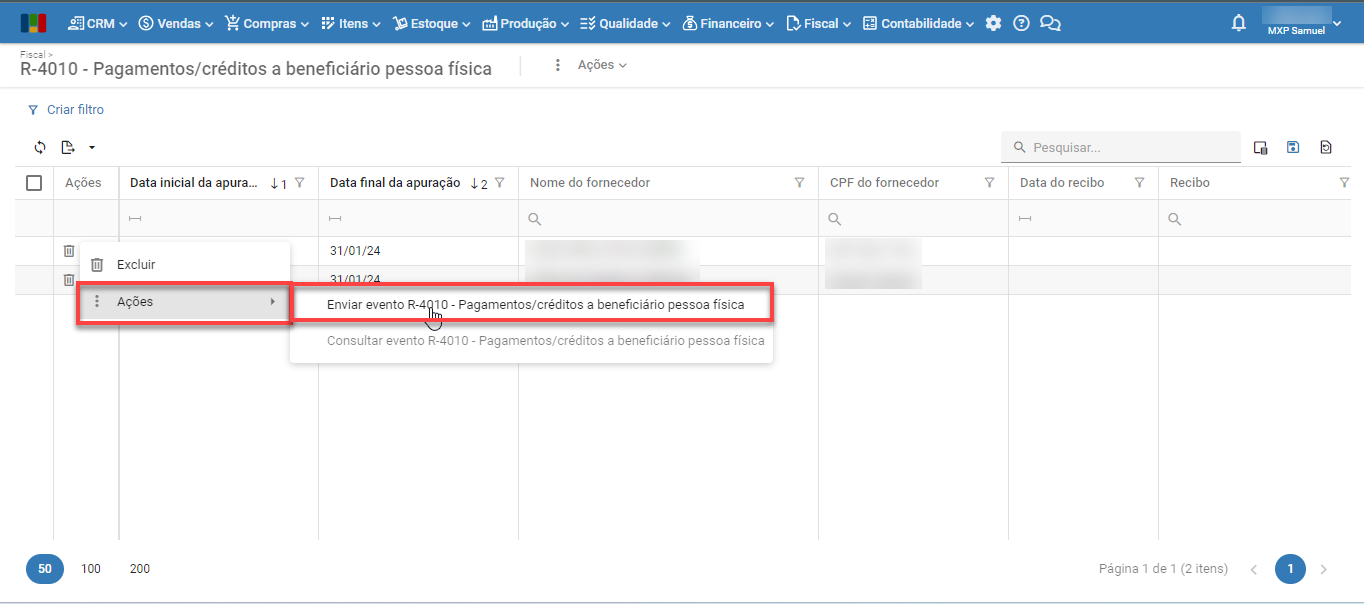Click the Criar filtro link
1364x604 pixels.
click(66, 110)
